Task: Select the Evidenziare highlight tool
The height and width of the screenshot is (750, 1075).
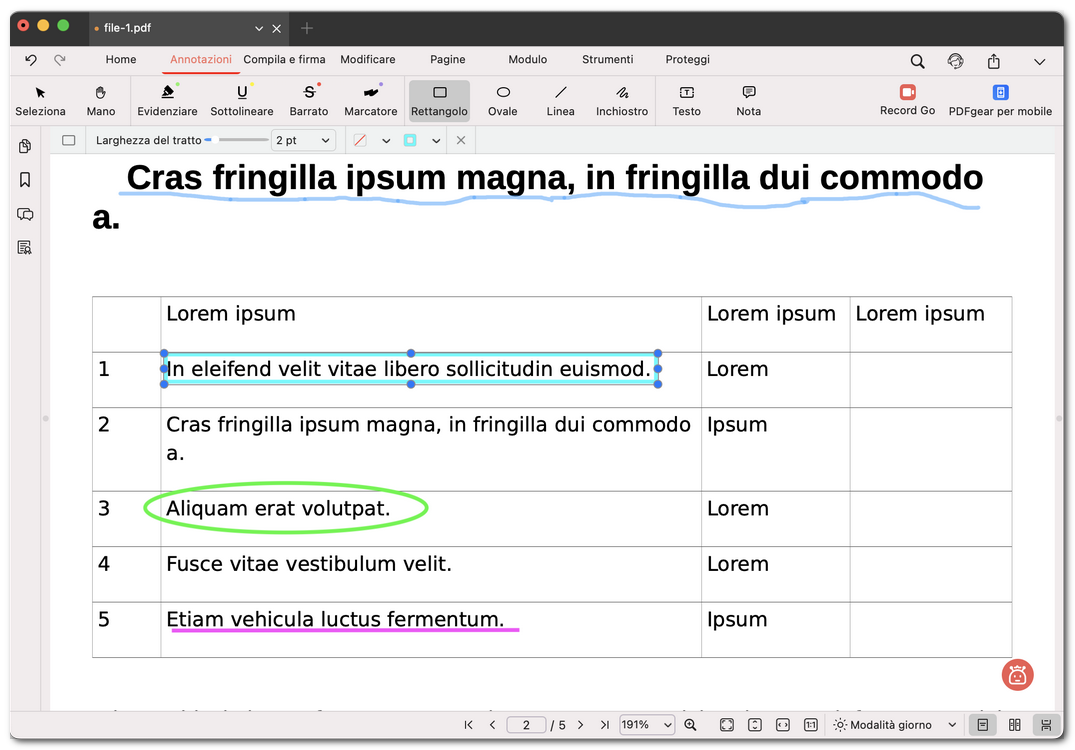Action: pyautogui.click(x=167, y=100)
